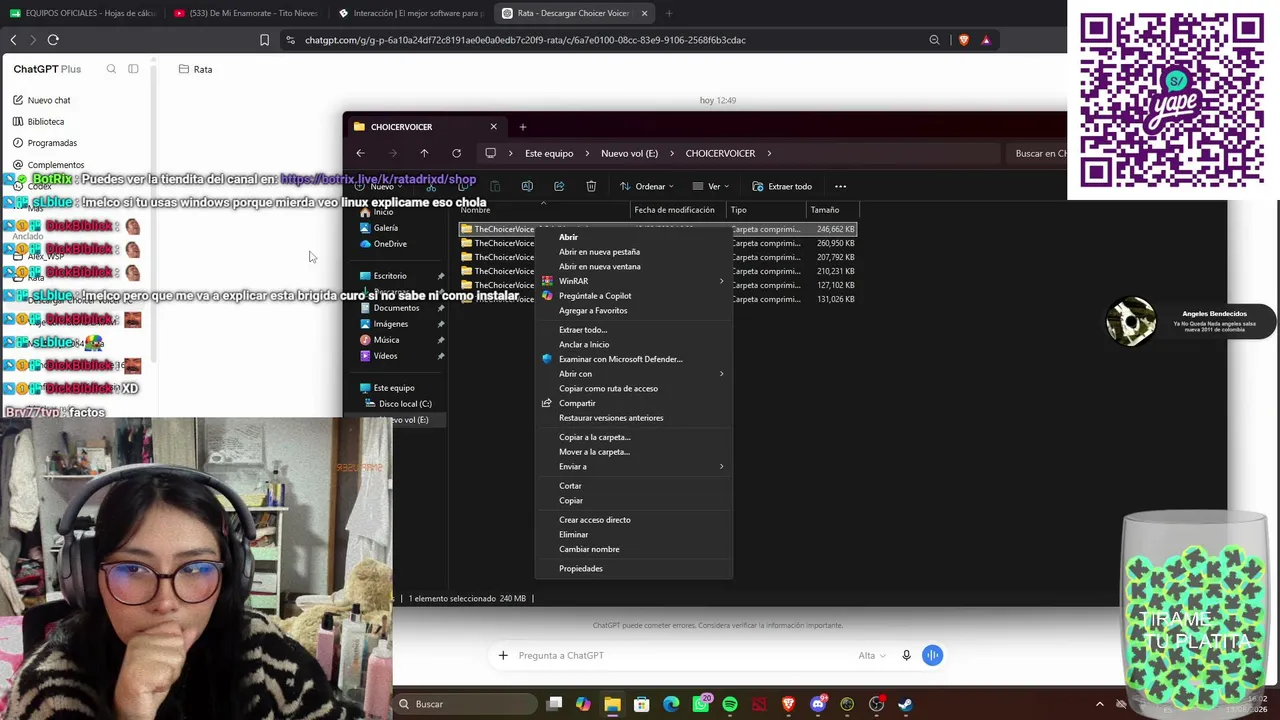This screenshot has height=720, width=1280.
Task: Choose Examinar con Microsoft Defender
Action: (633, 359)
